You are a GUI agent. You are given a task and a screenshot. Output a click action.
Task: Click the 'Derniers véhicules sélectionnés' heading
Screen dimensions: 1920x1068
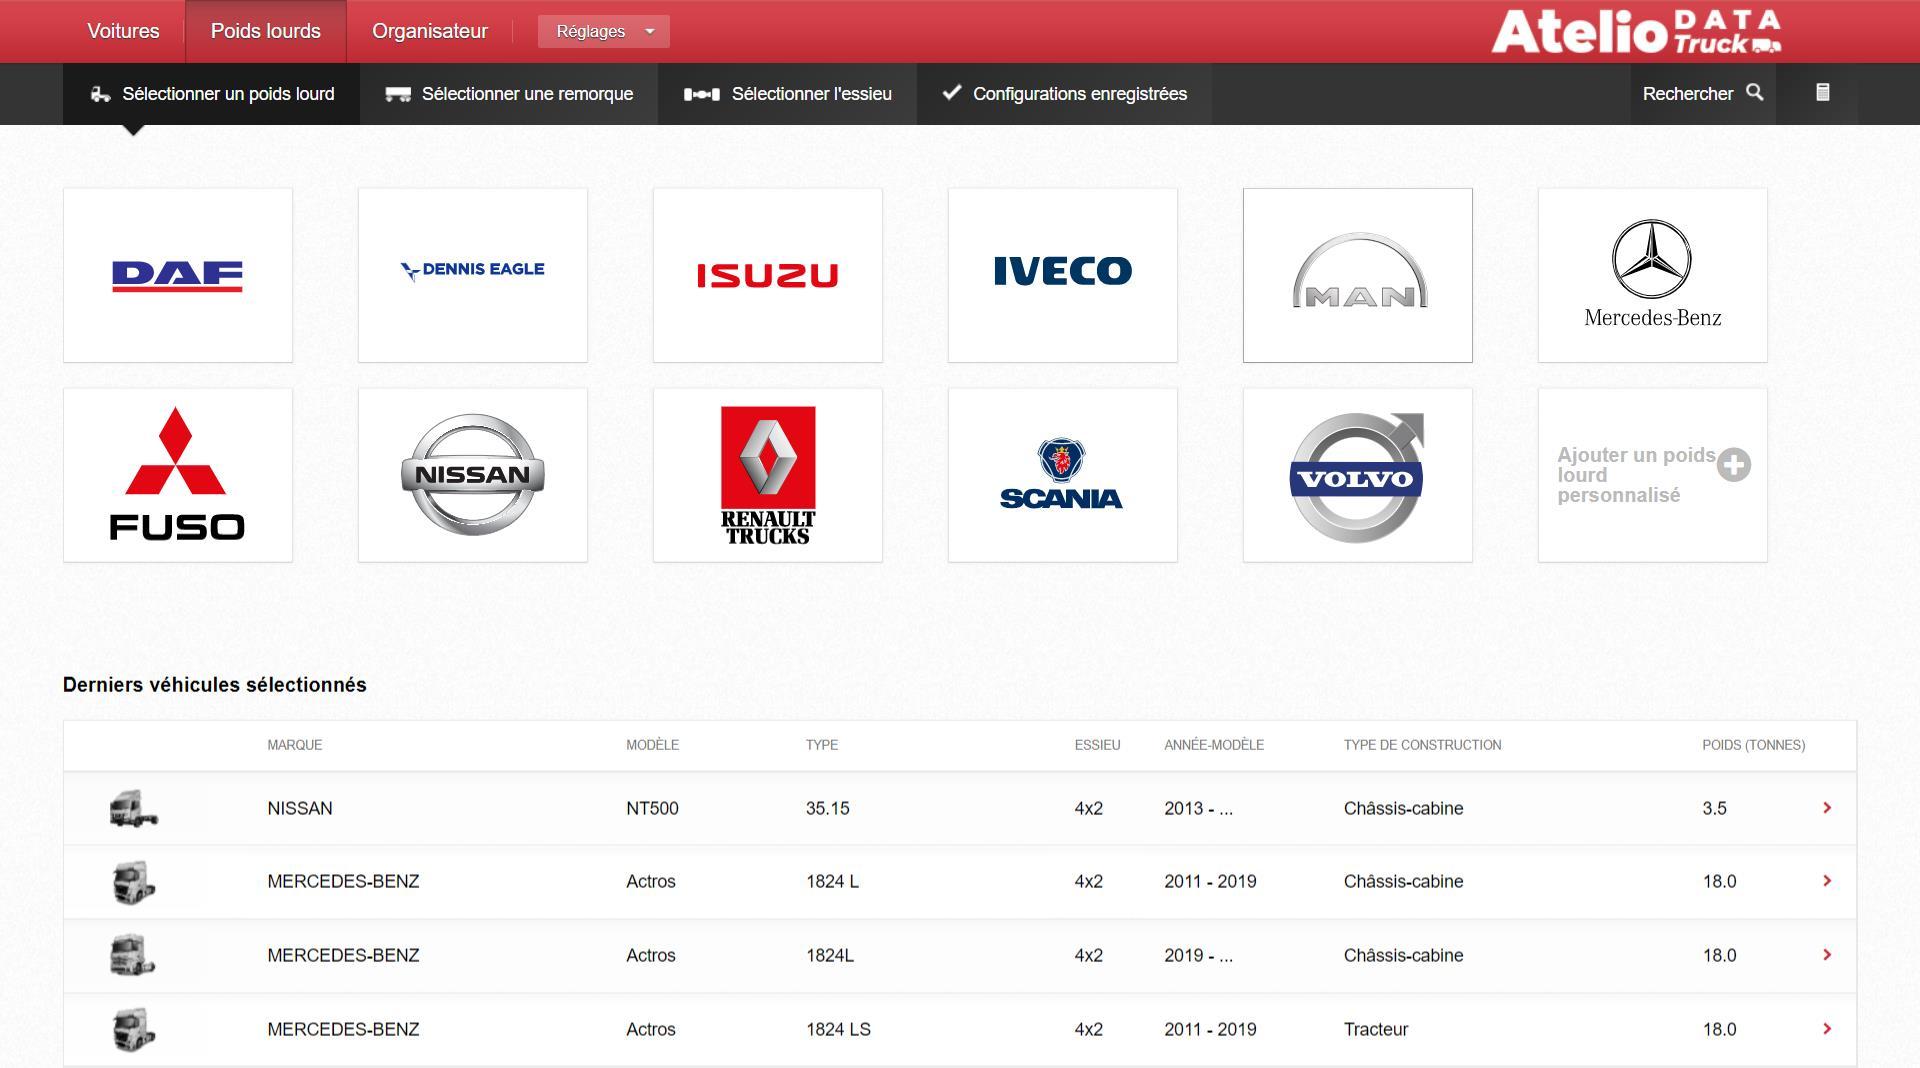click(x=215, y=685)
